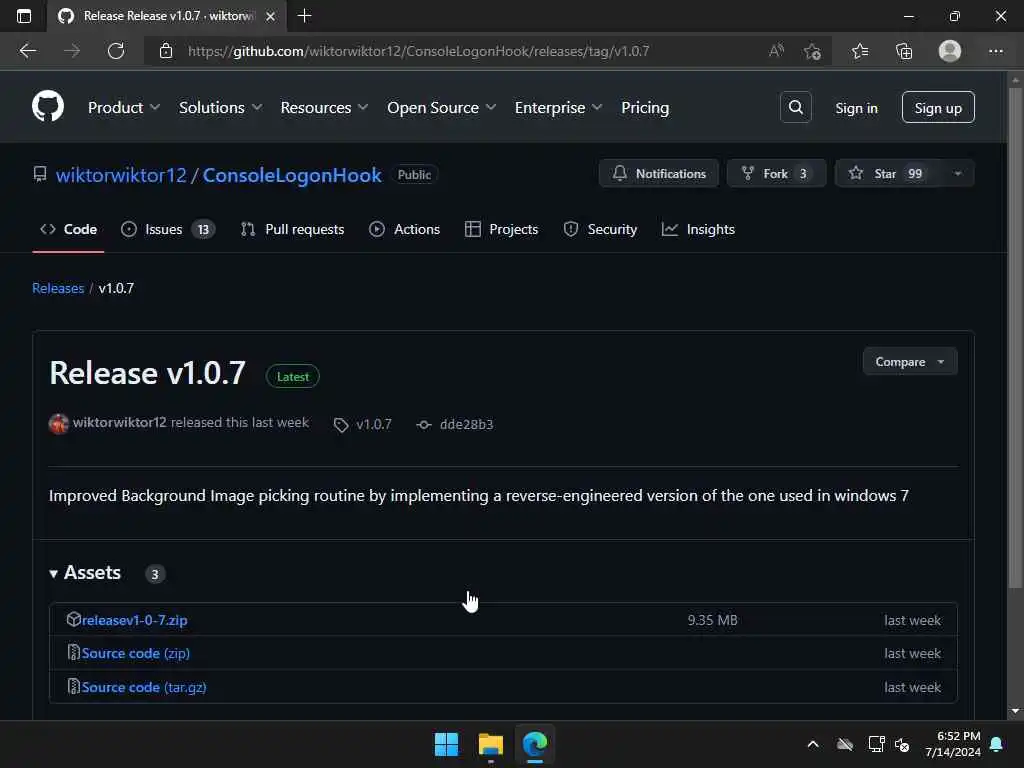Click the tag icon next to v1.0.7
The image size is (1024, 768).
tap(340, 425)
